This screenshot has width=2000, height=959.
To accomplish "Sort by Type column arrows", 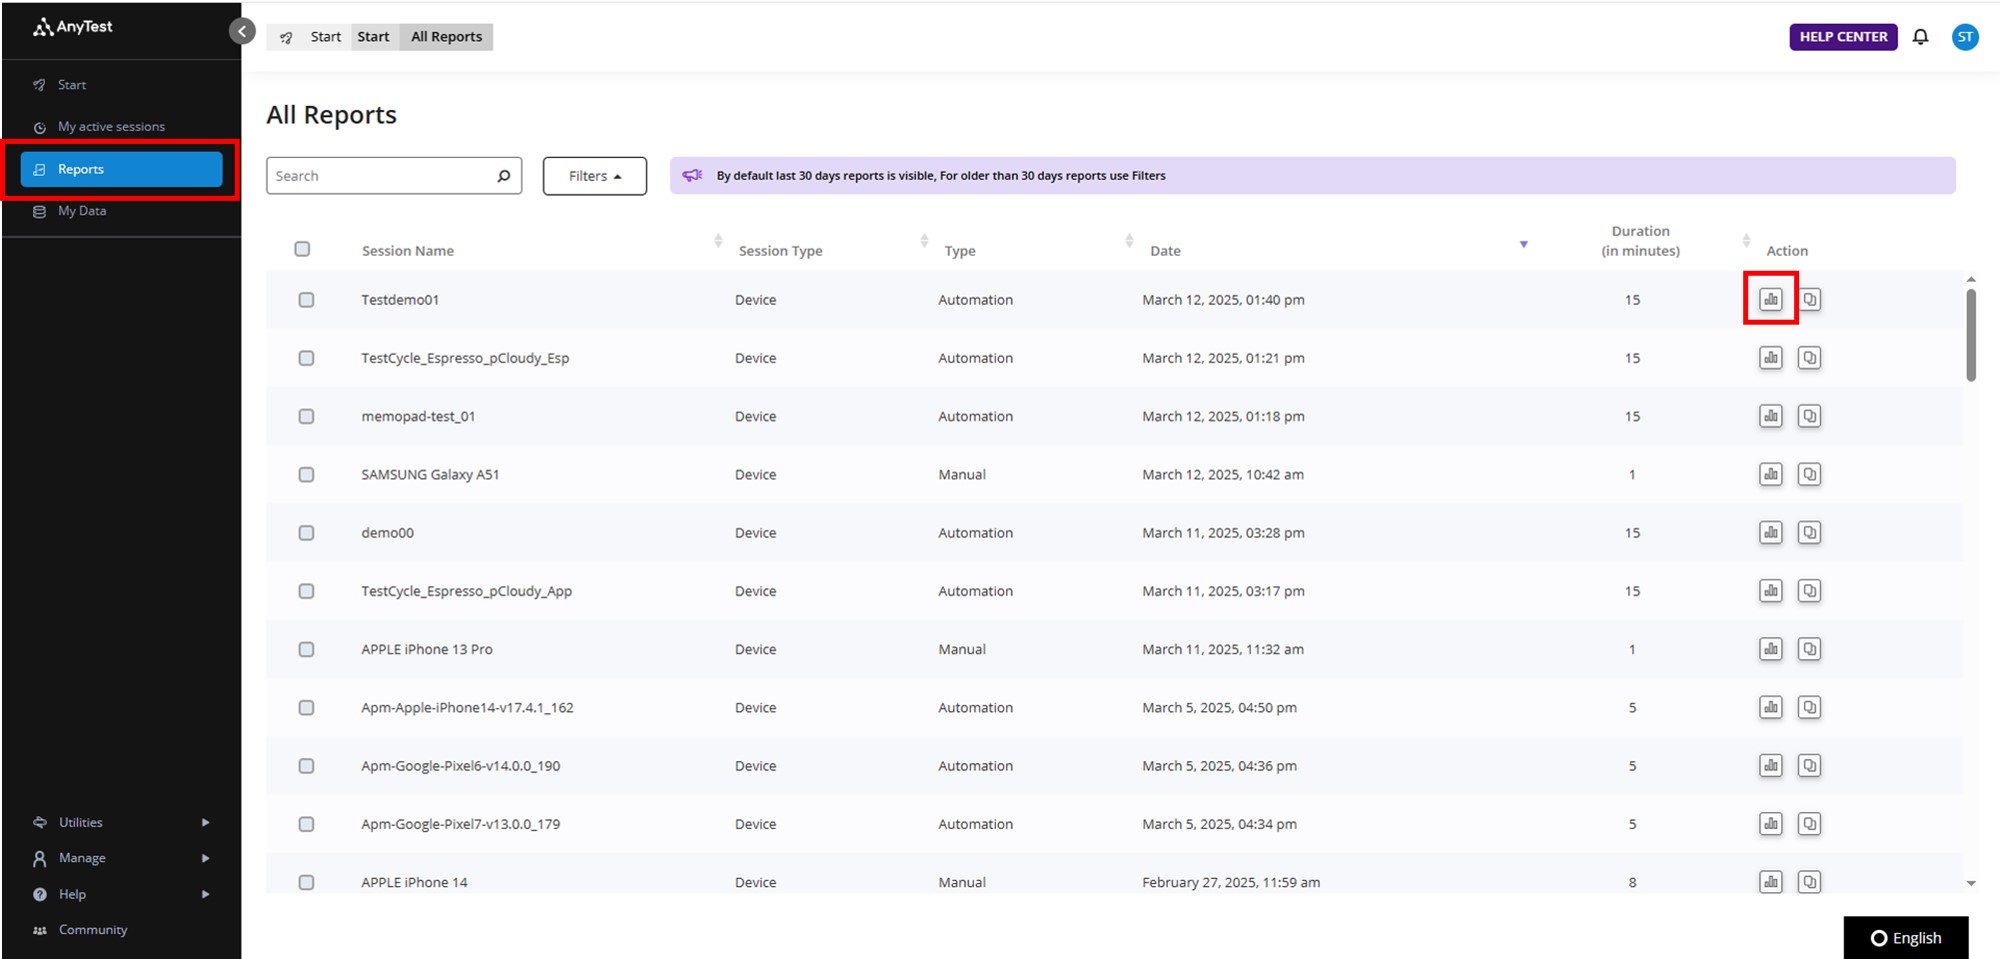I will click(x=1129, y=241).
